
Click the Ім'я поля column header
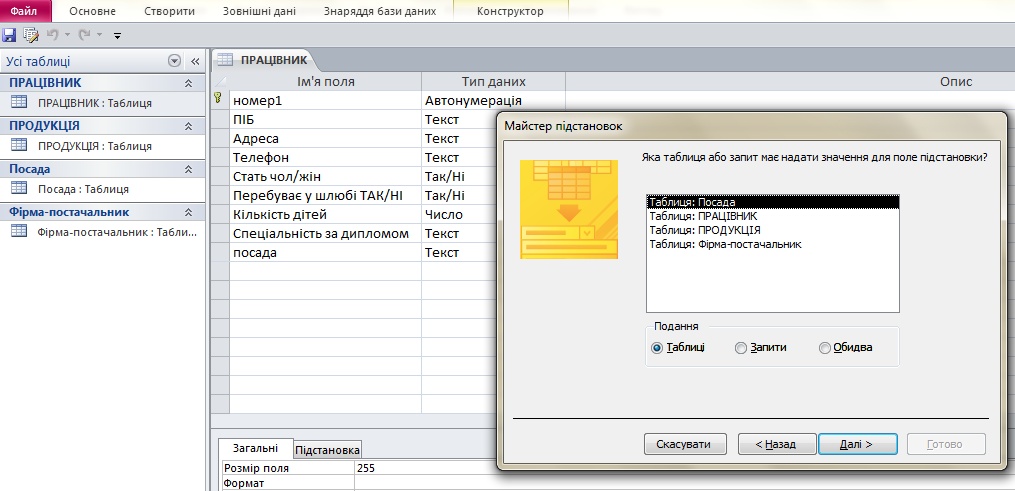pos(326,82)
